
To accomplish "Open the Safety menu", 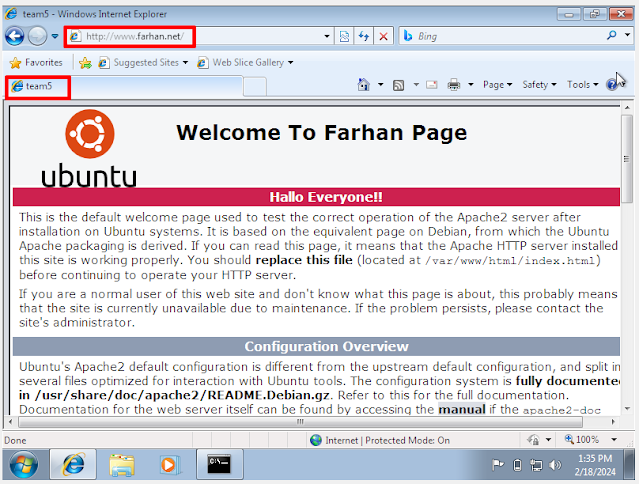I will [x=539, y=85].
